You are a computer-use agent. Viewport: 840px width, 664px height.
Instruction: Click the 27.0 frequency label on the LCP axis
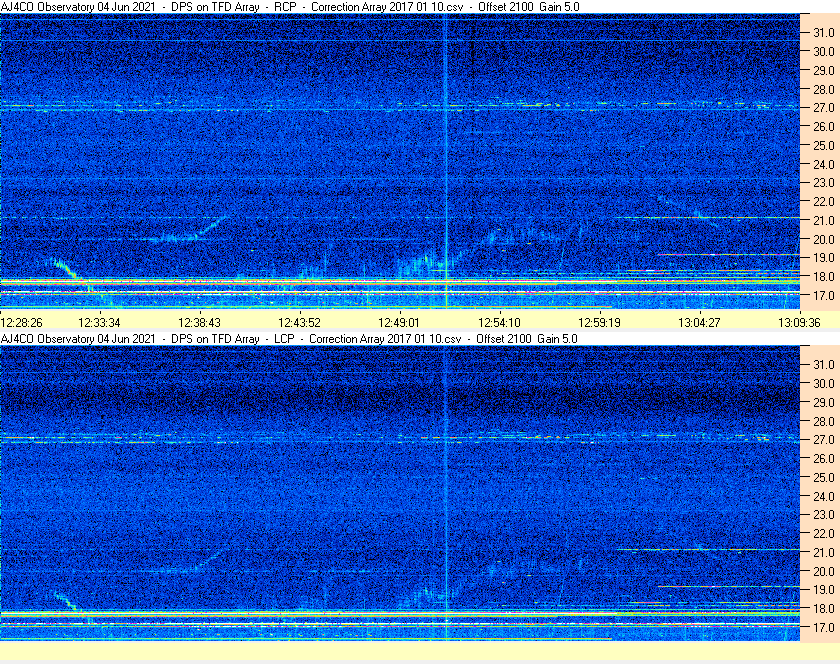click(x=824, y=439)
